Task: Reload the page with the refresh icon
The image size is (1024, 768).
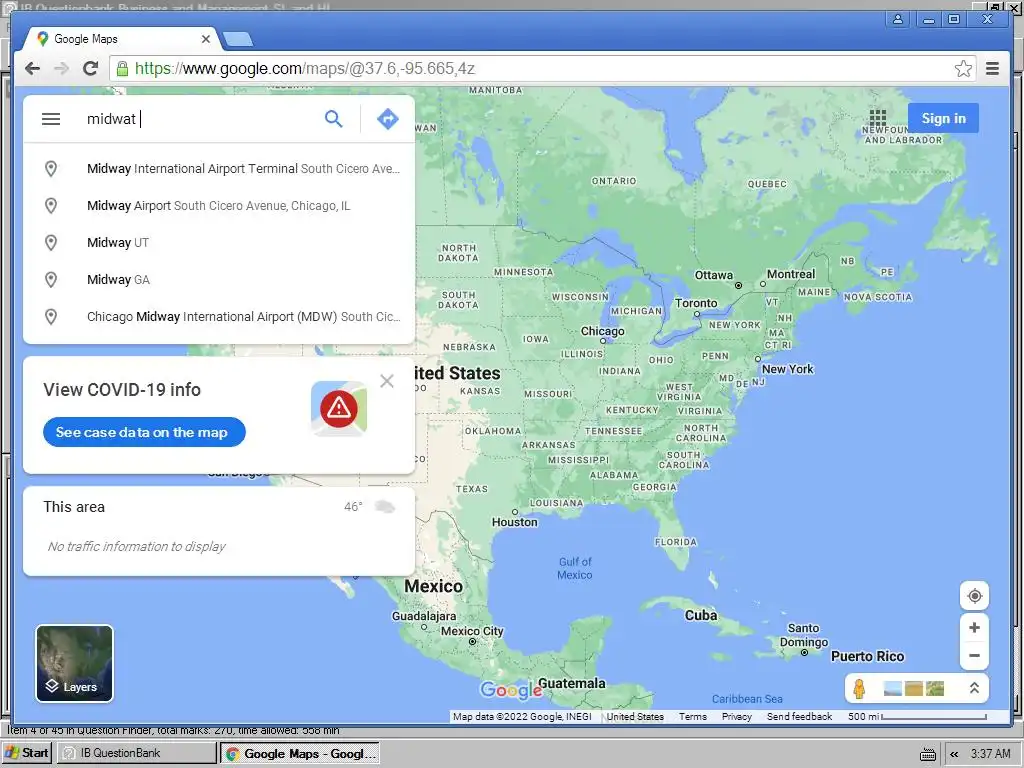Action: click(91, 68)
